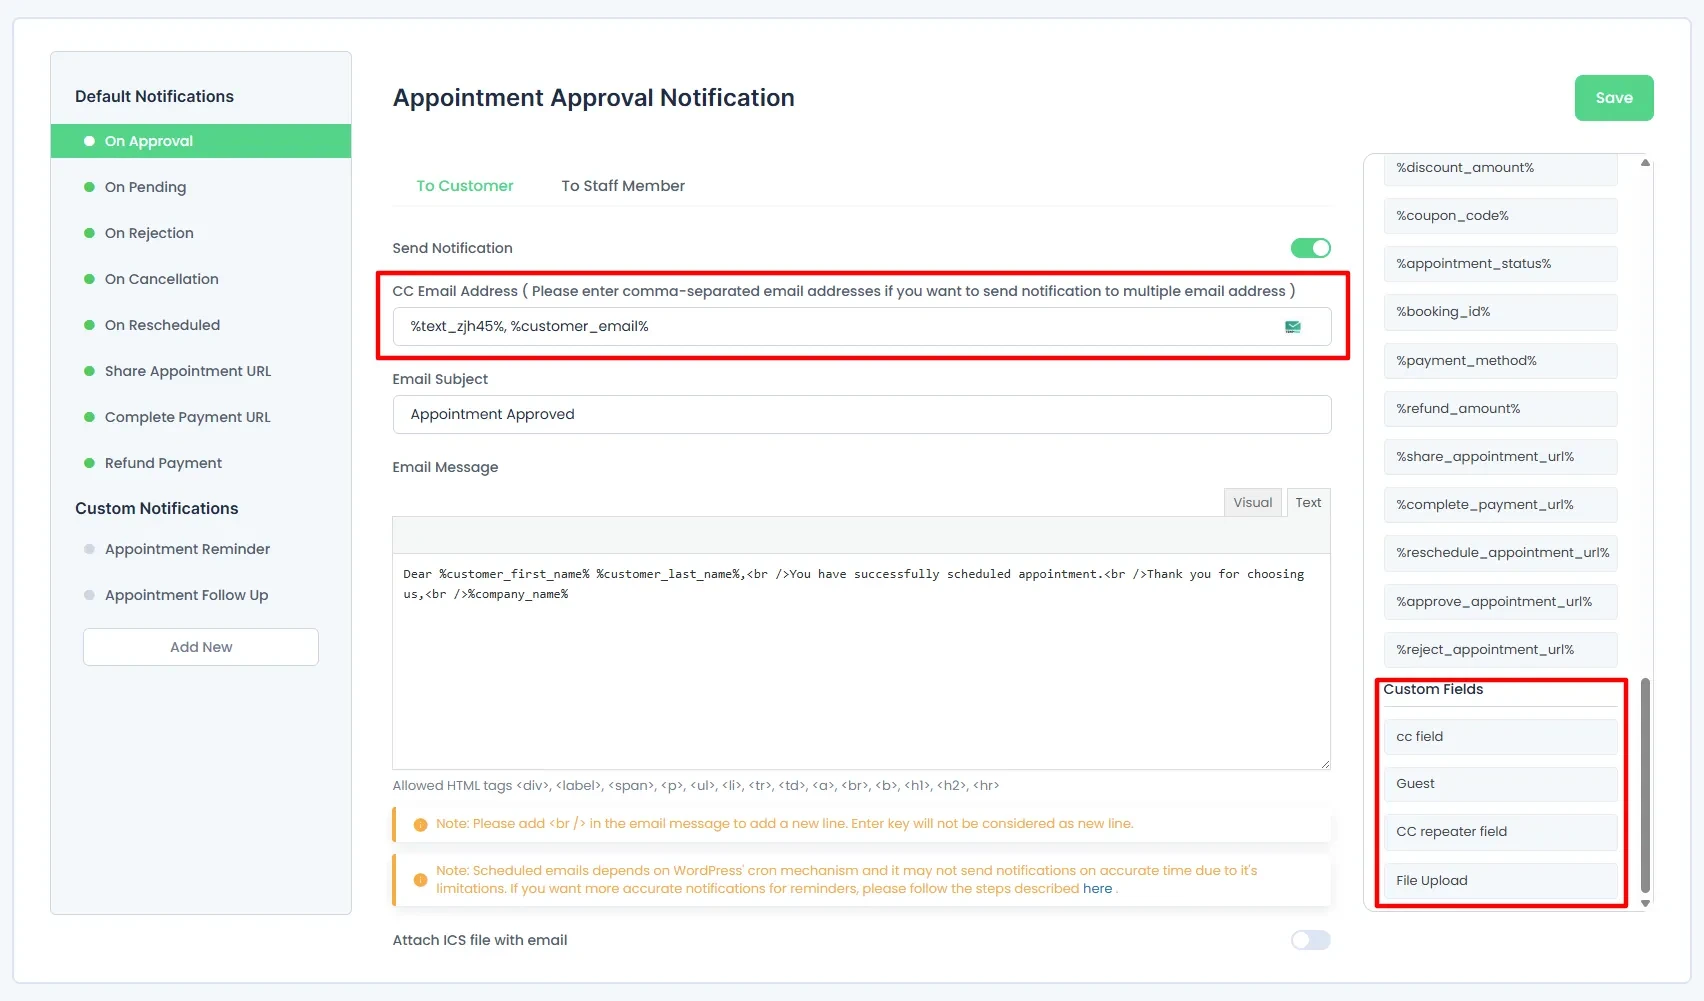The image size is (1704, 1001).
Task: Disable the Send Notification toggle
Action: (x=1310, y=248)
